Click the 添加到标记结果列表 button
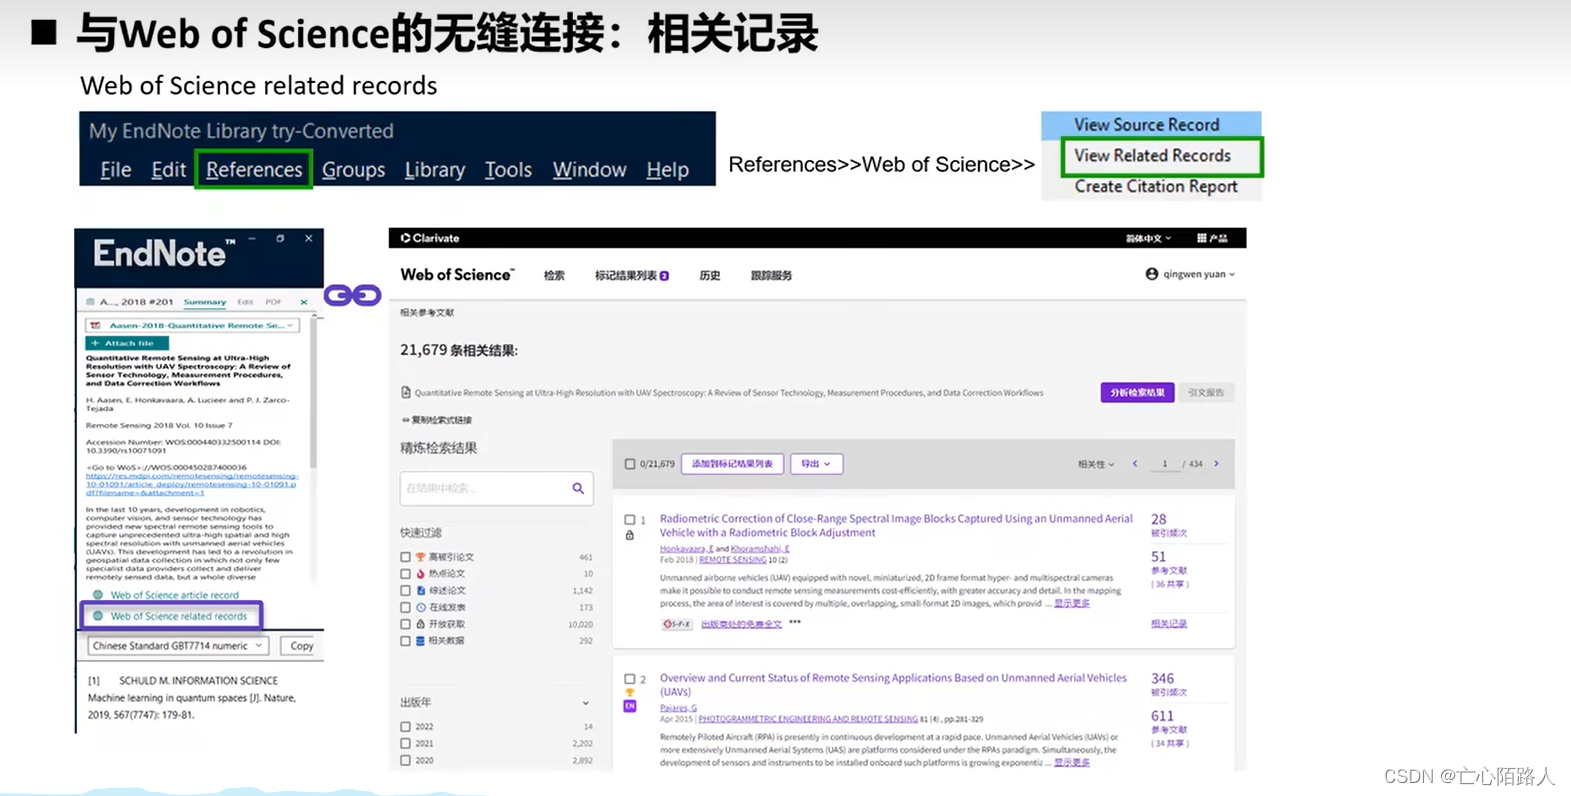 point(732,464)
